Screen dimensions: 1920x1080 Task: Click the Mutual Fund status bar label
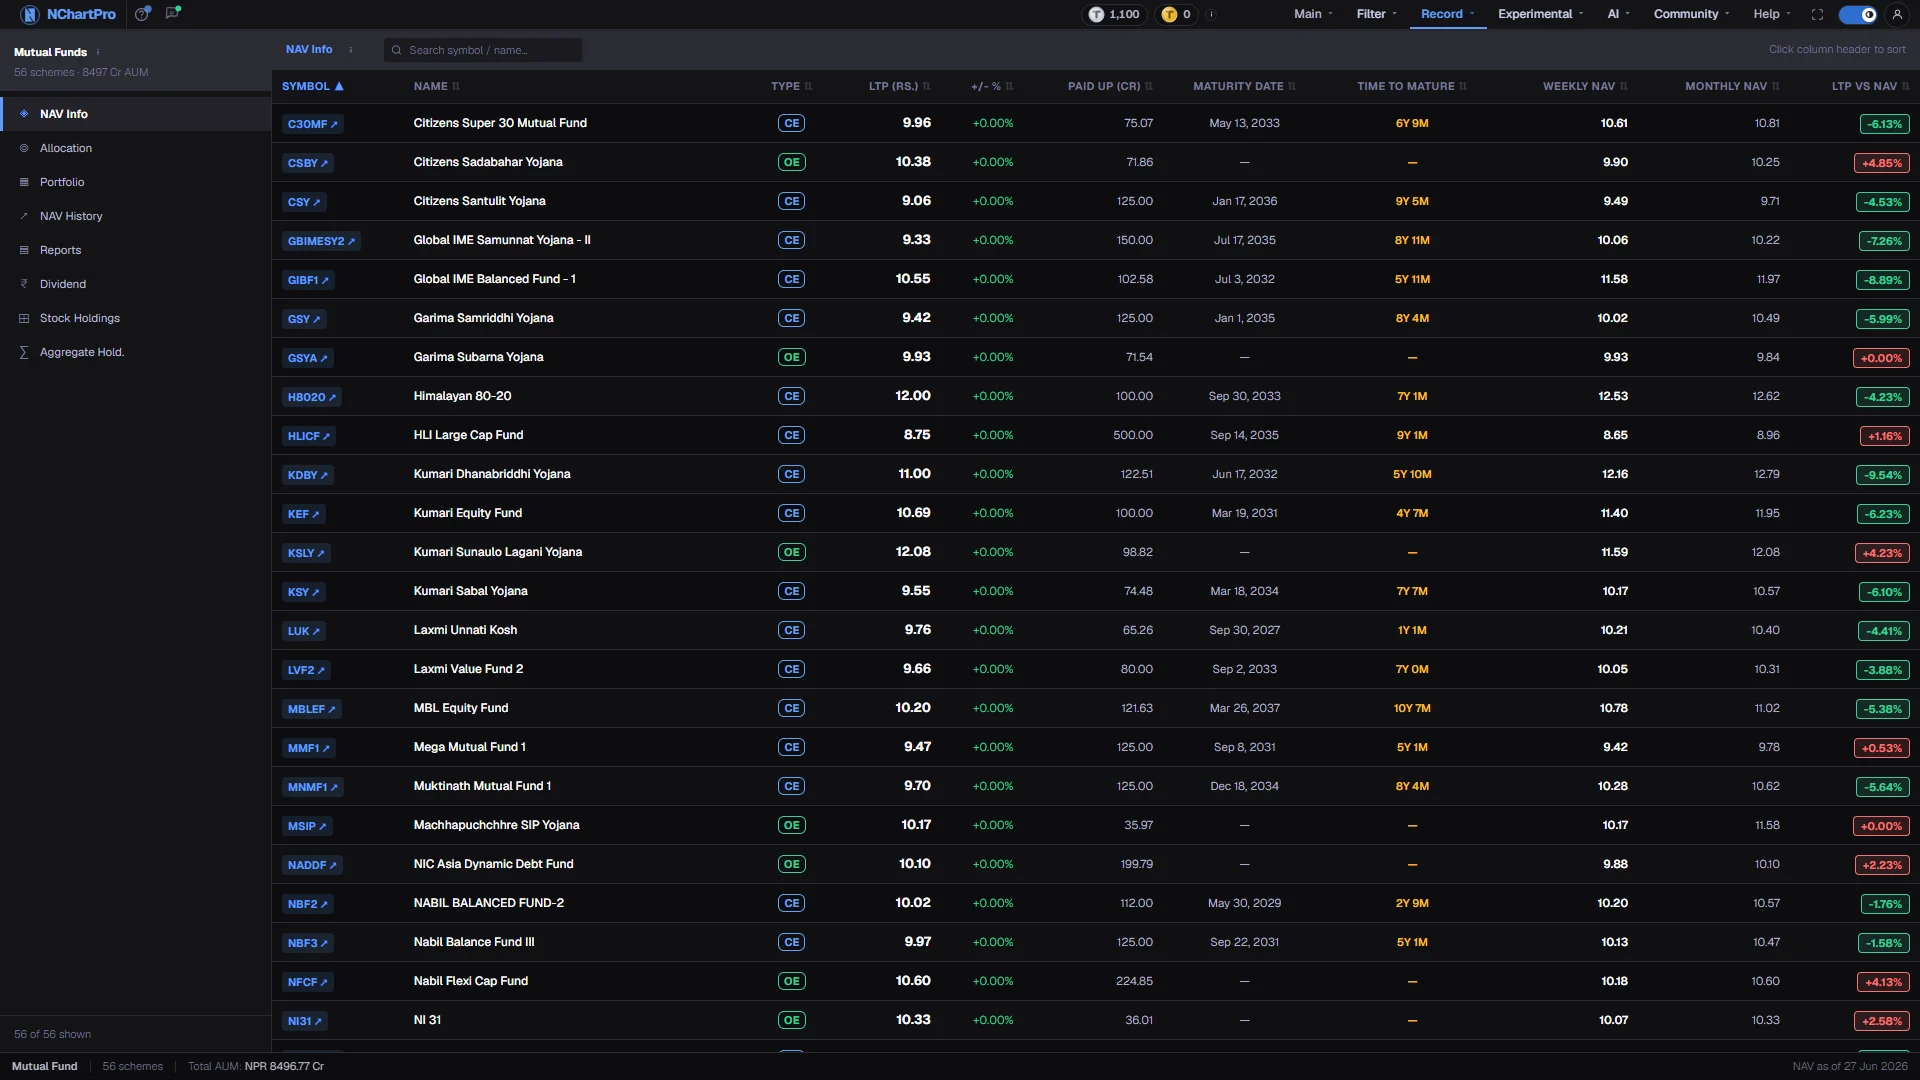(44, 1066)
